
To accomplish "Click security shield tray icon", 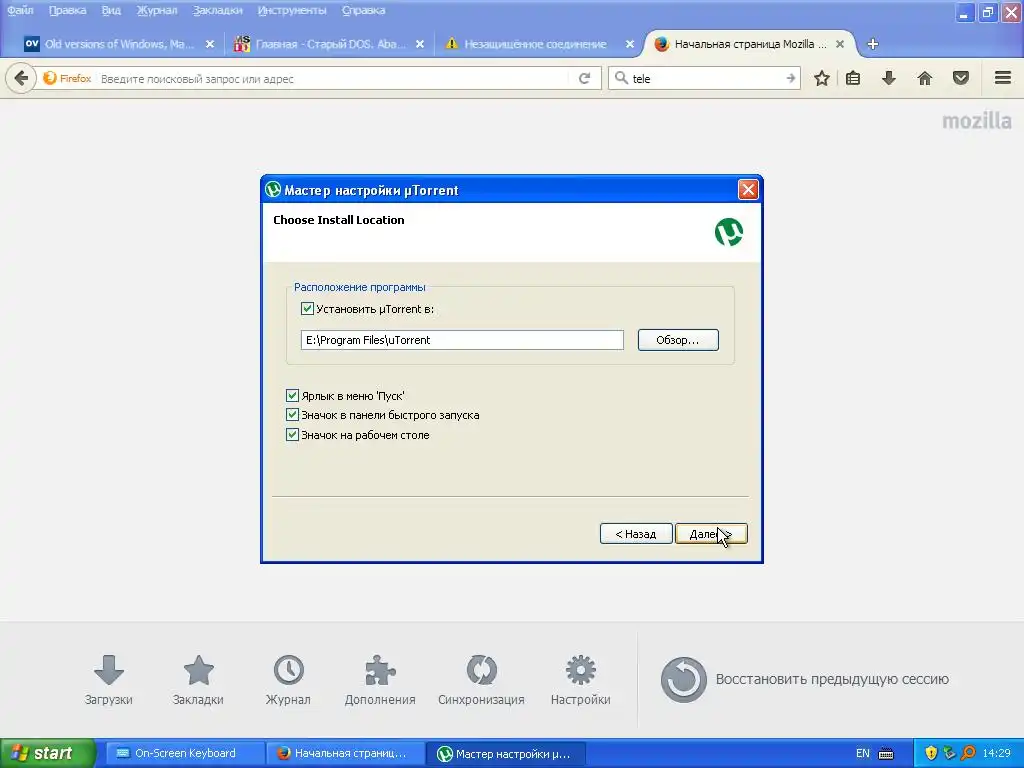I will click(x=931, y=754).
